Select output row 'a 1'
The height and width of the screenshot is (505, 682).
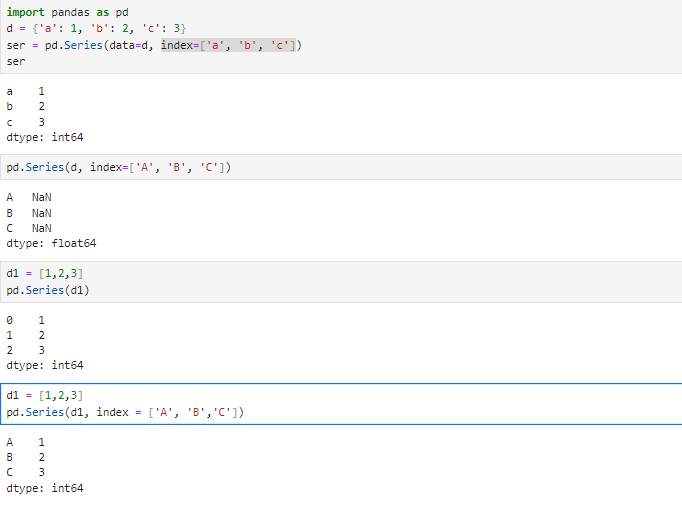pos(25,91)
